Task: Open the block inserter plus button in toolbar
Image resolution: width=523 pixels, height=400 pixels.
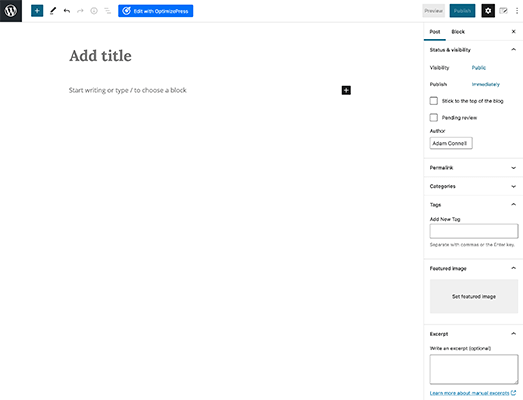Action: tap(37, 11)
